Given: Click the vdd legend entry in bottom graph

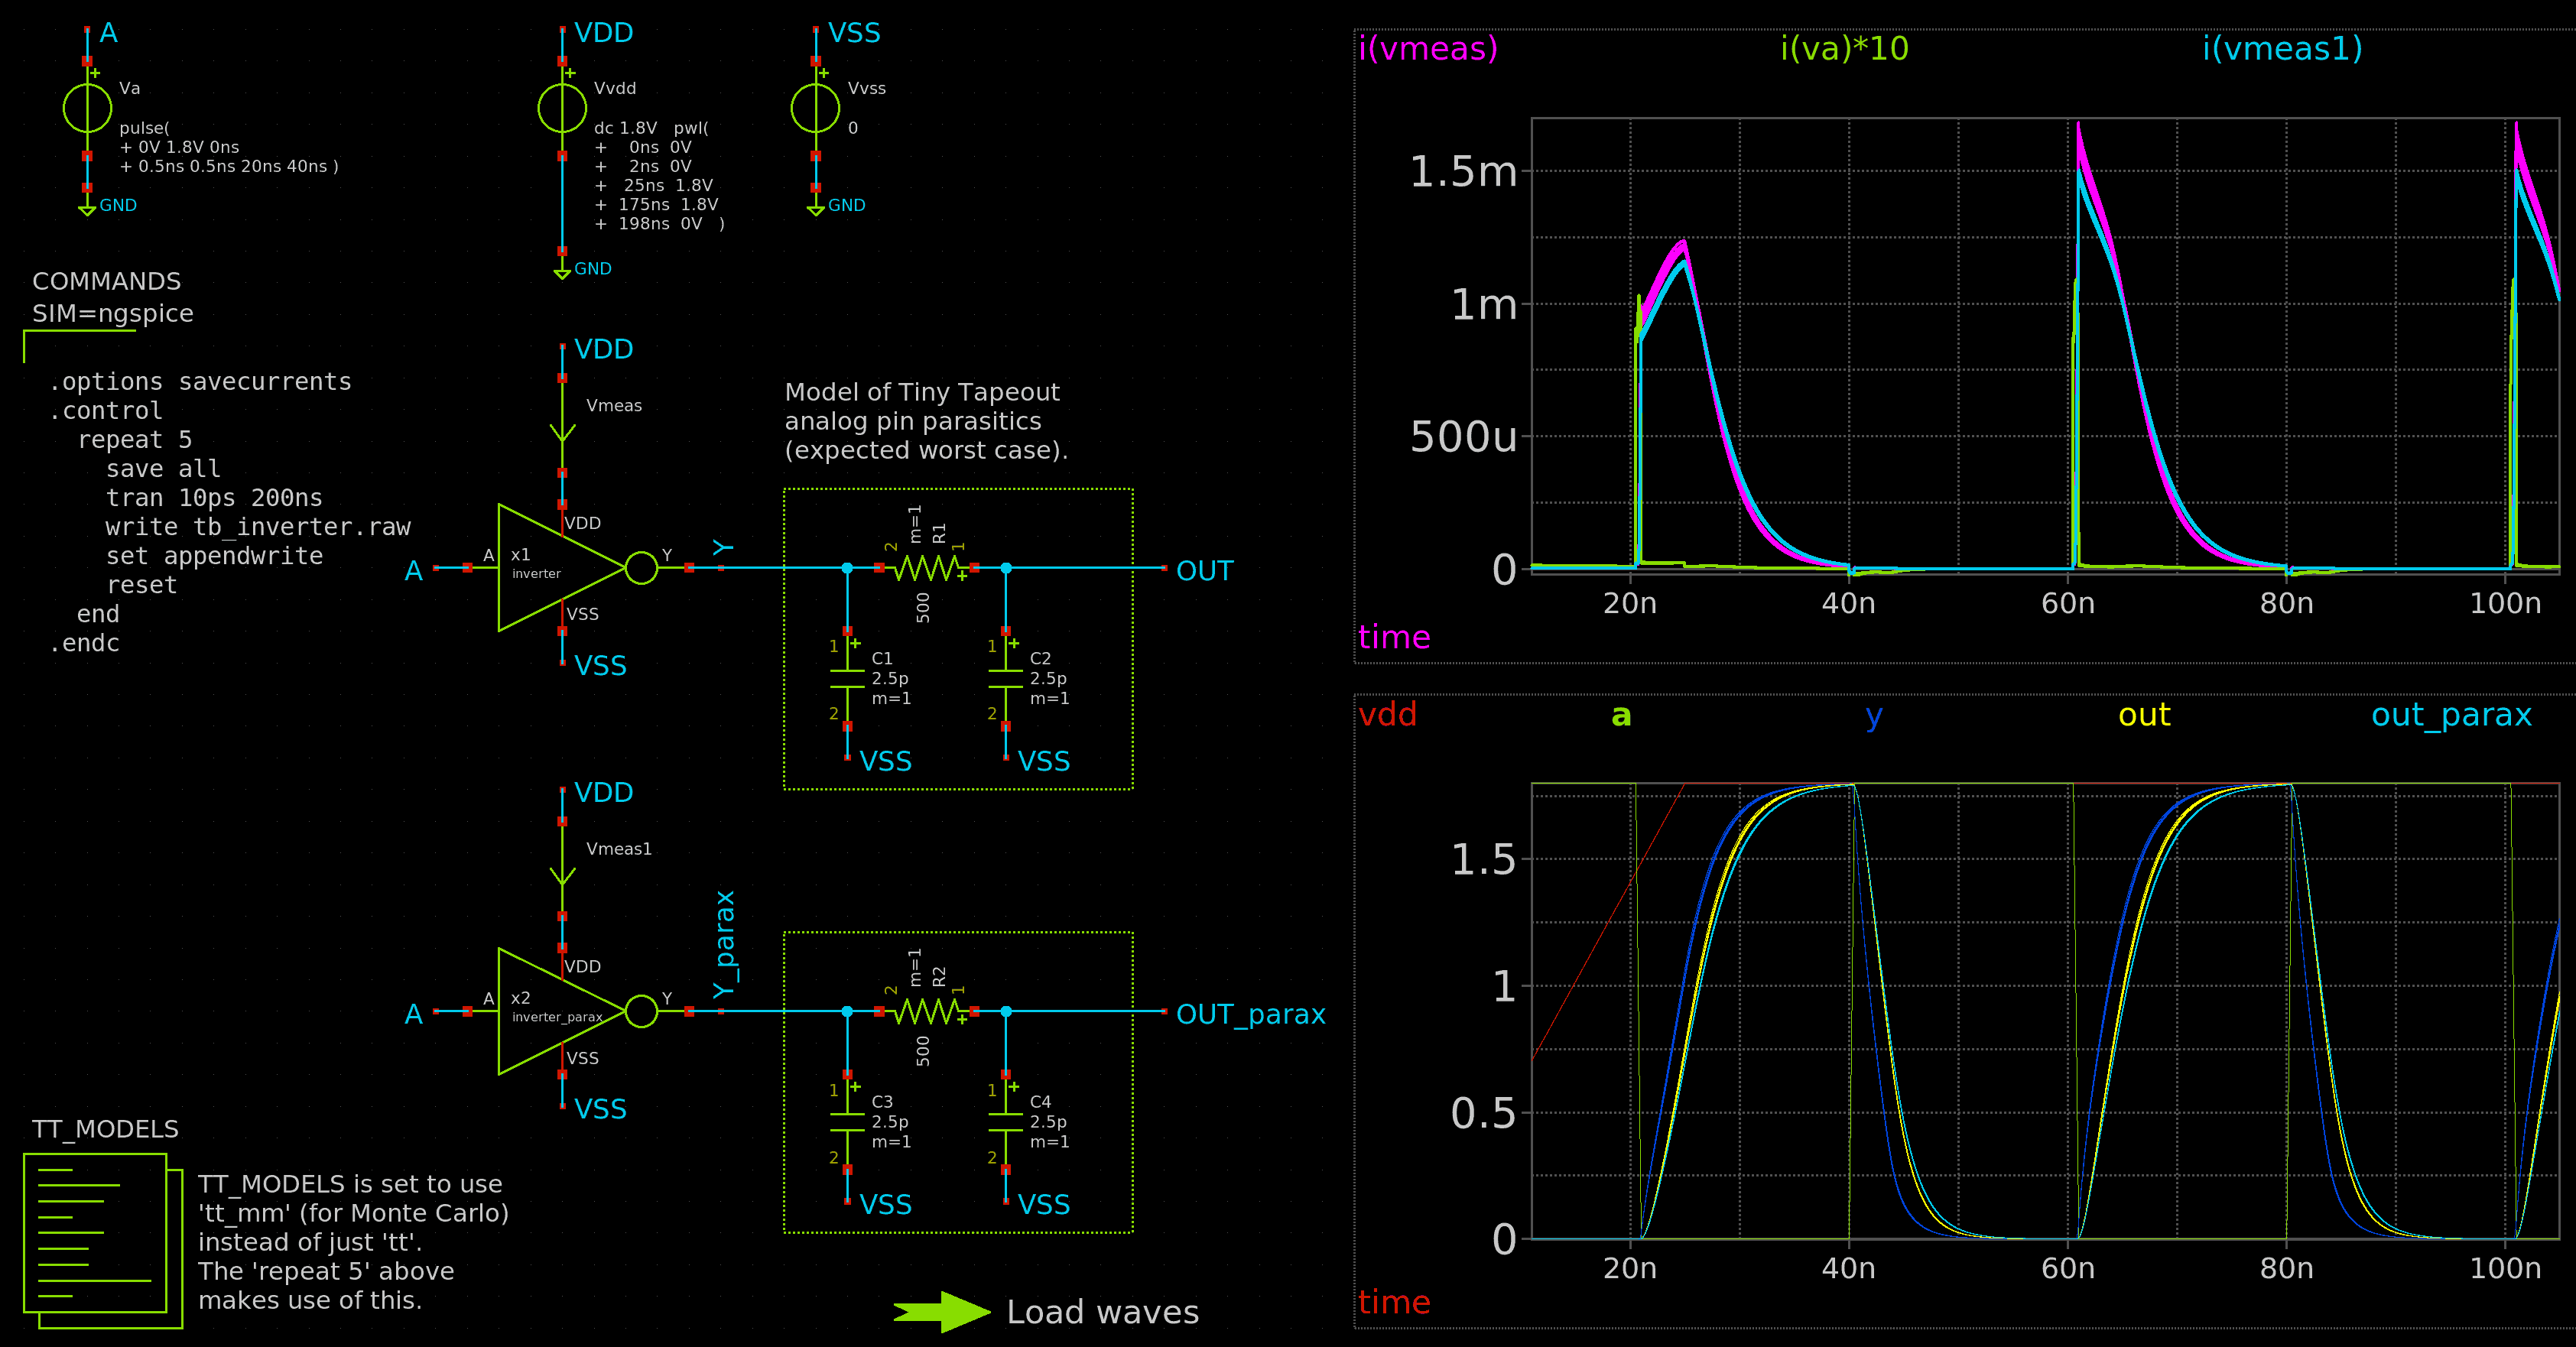Looking at the screenshot, I should point(1387,714).
